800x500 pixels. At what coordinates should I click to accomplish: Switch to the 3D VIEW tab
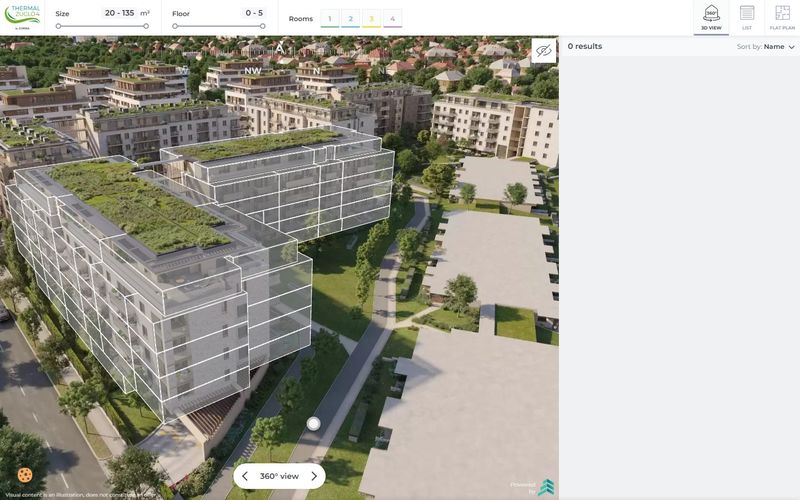711,18
